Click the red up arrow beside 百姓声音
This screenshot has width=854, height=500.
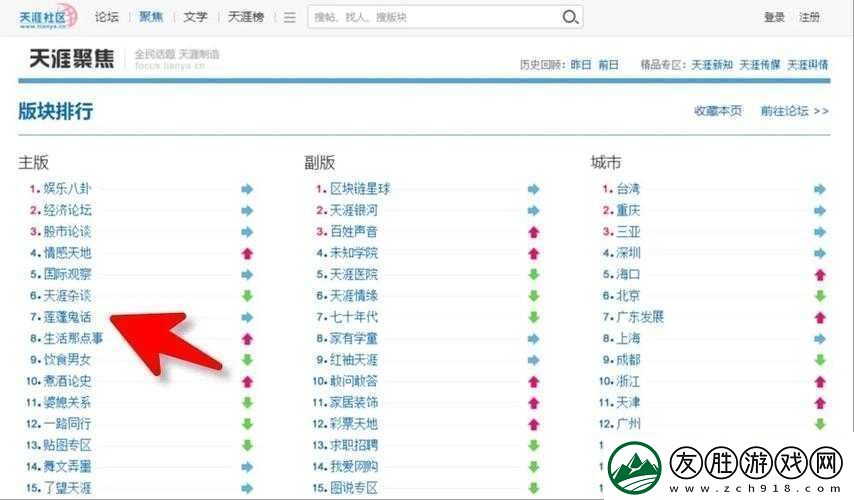coord(533,232)
